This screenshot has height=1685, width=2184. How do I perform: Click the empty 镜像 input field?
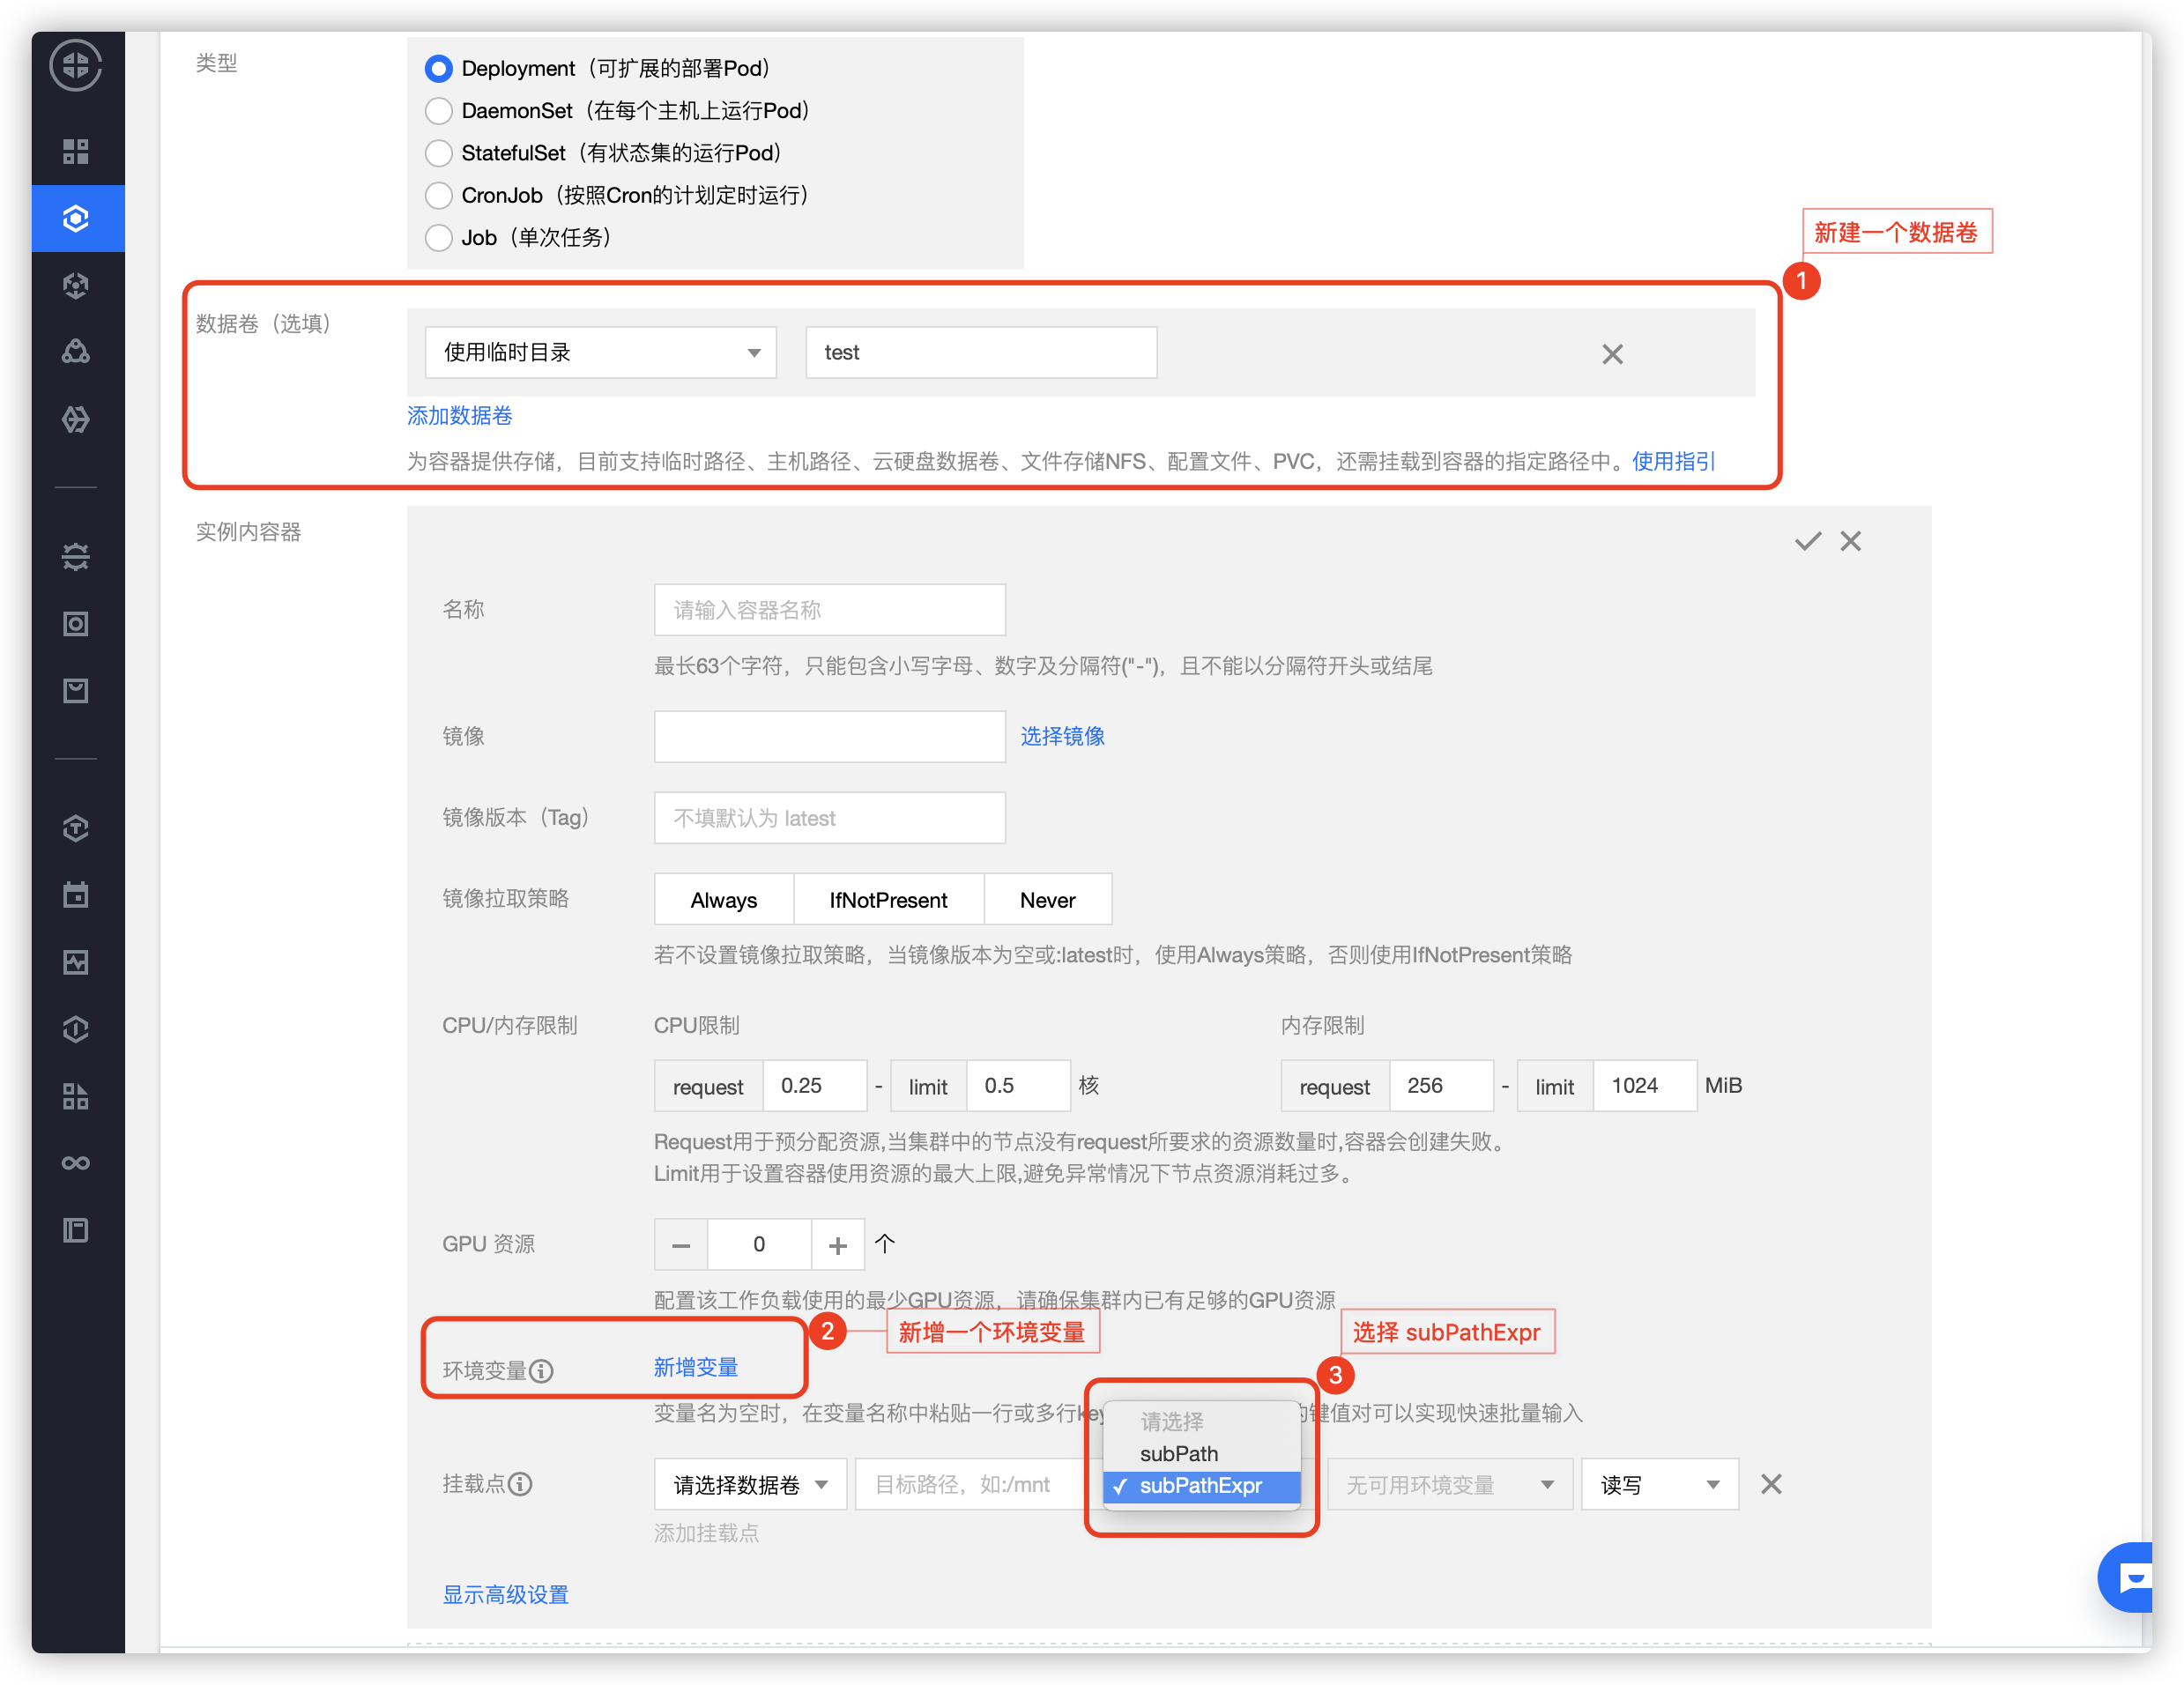[x=830, y=737]
